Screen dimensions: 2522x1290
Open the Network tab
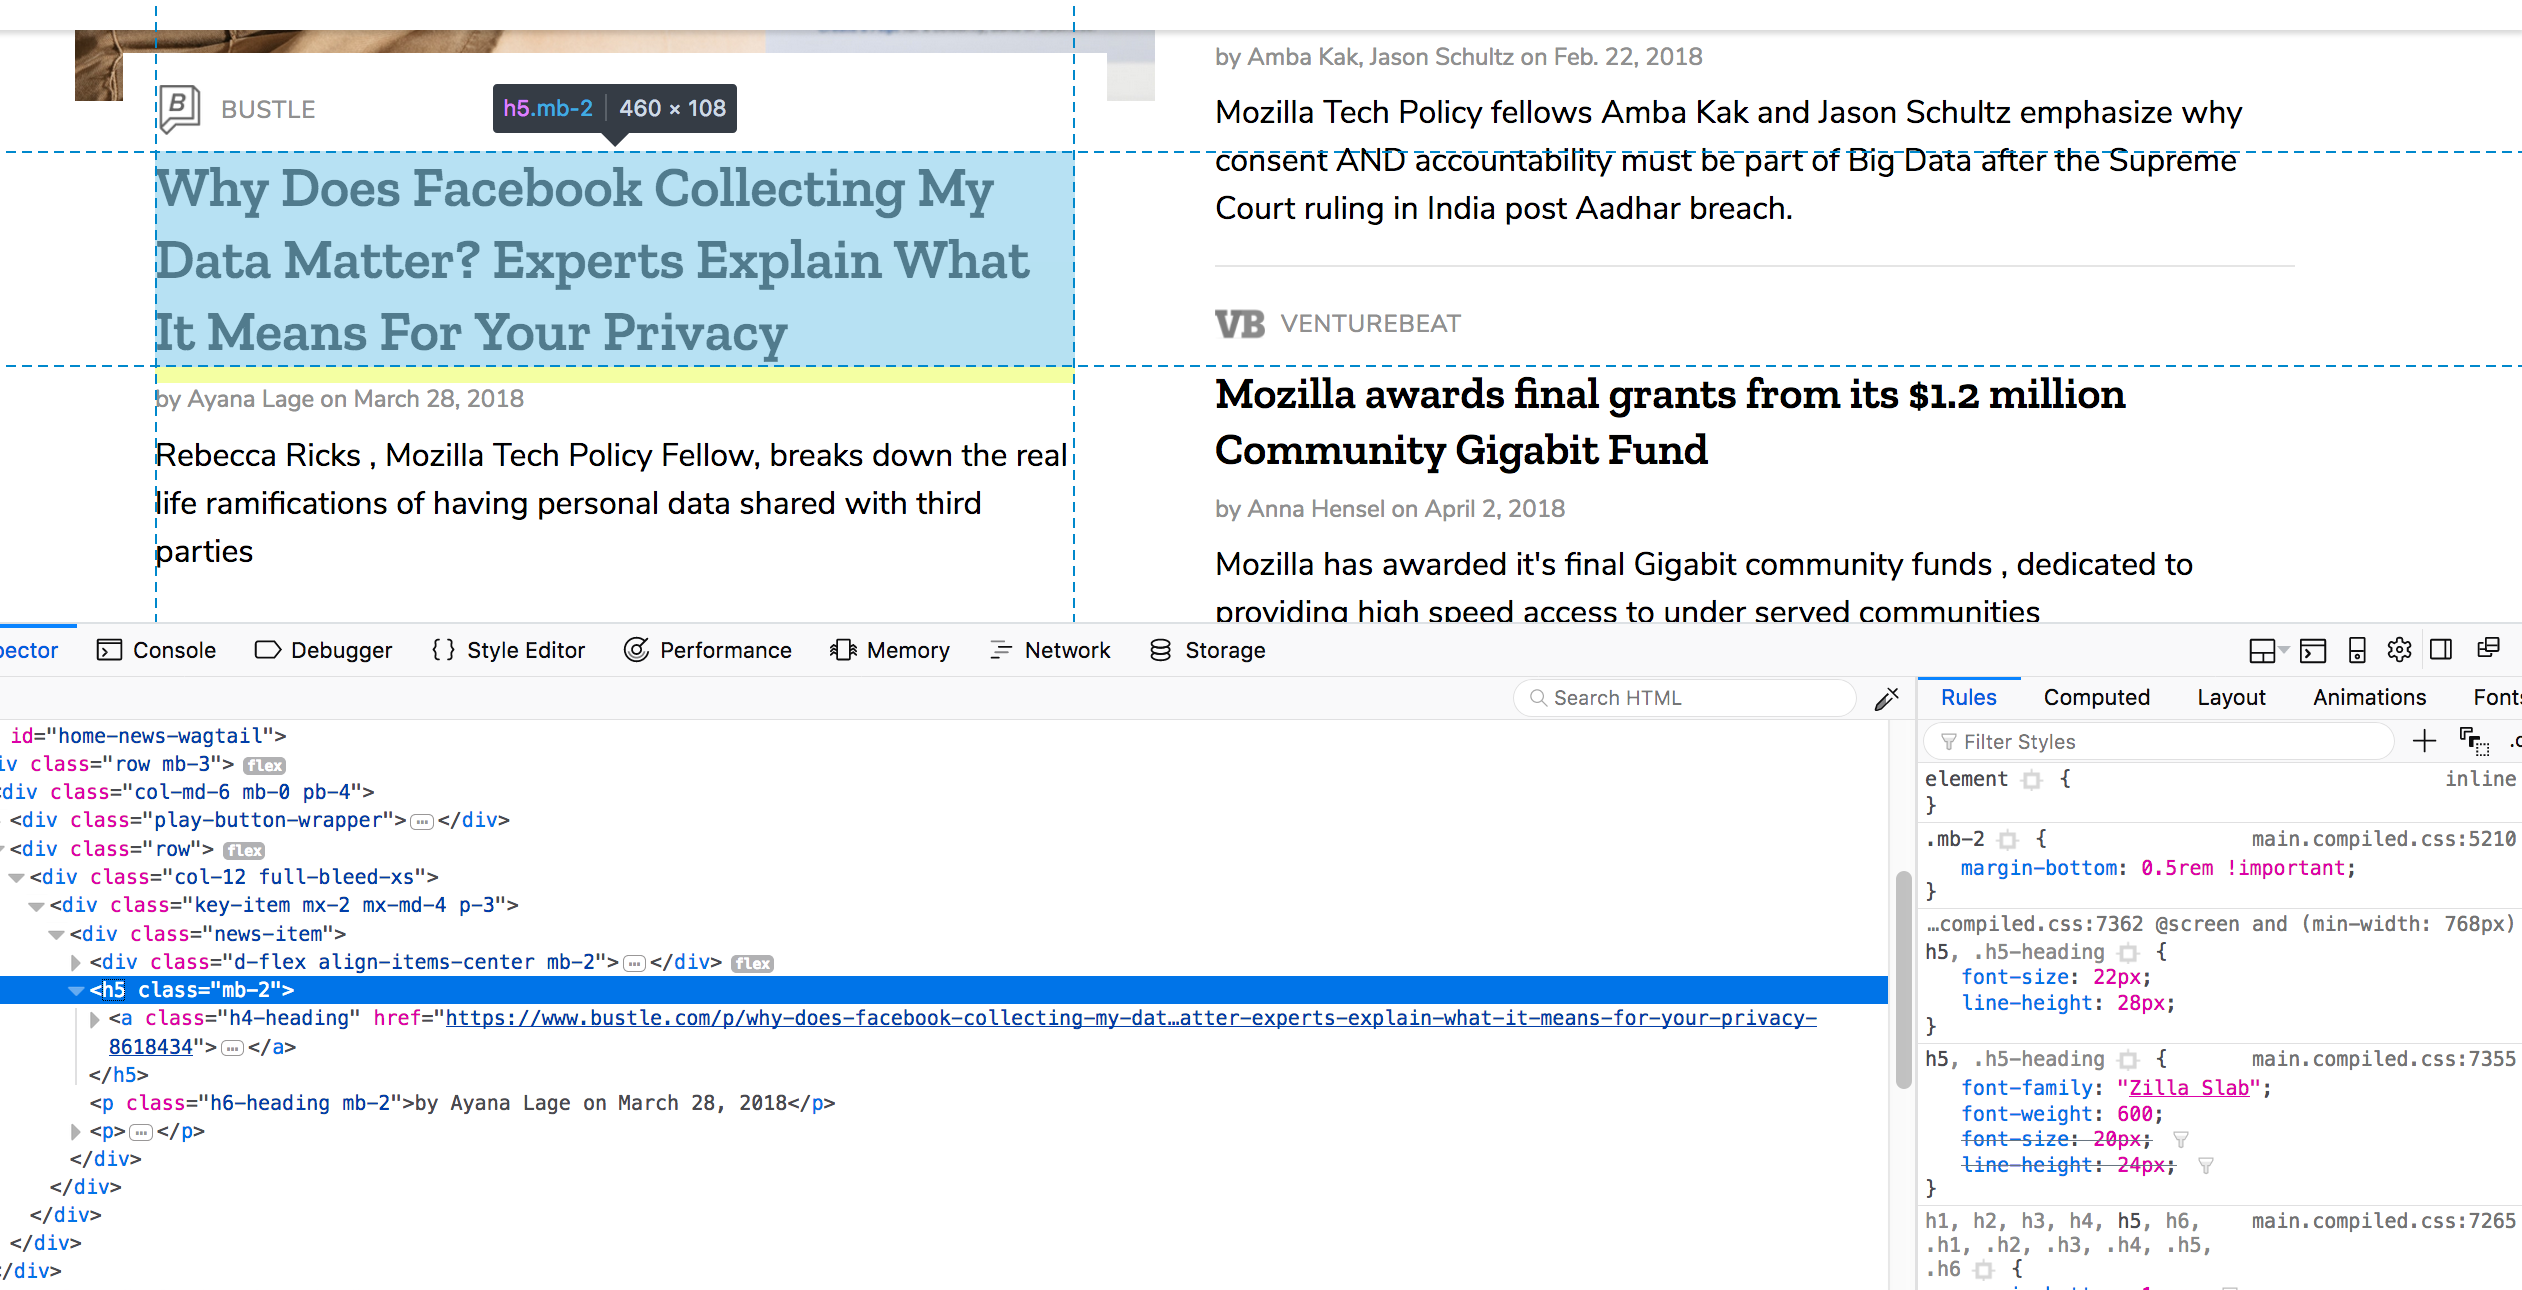tap(1049, 650)
